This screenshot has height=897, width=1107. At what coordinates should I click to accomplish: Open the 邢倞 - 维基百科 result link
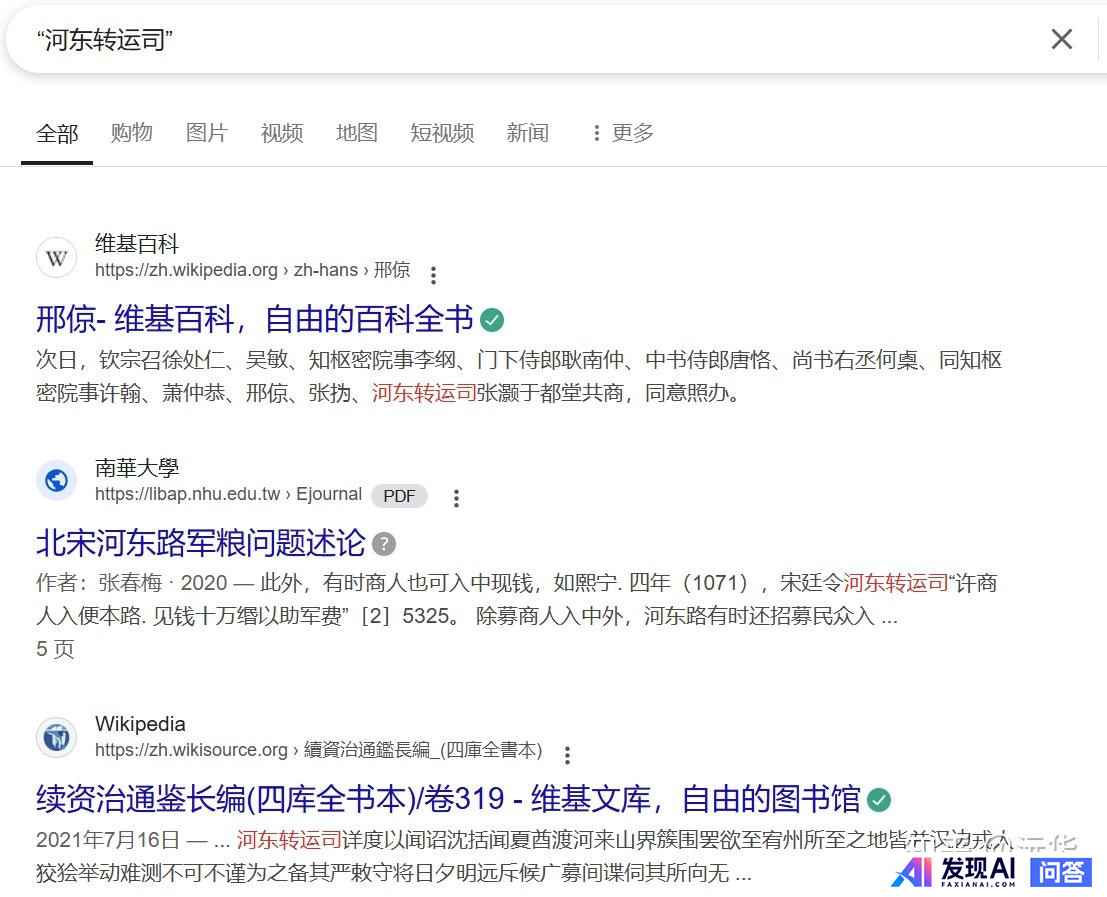click(x=254, y=319)
